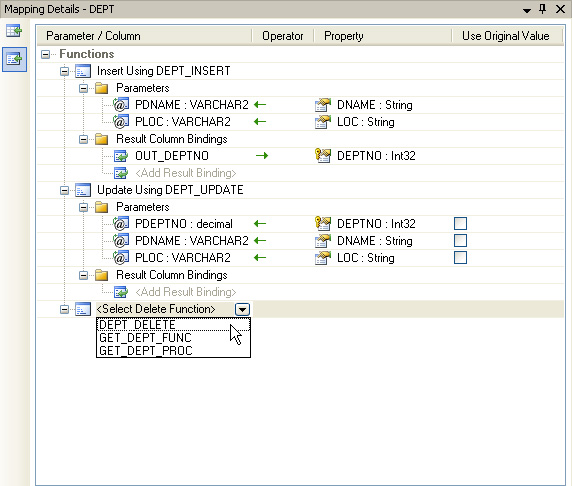572x486 pixels.
Task: Choose GET_DEPT_PROC from the function list
Action: tap(173, 351)
